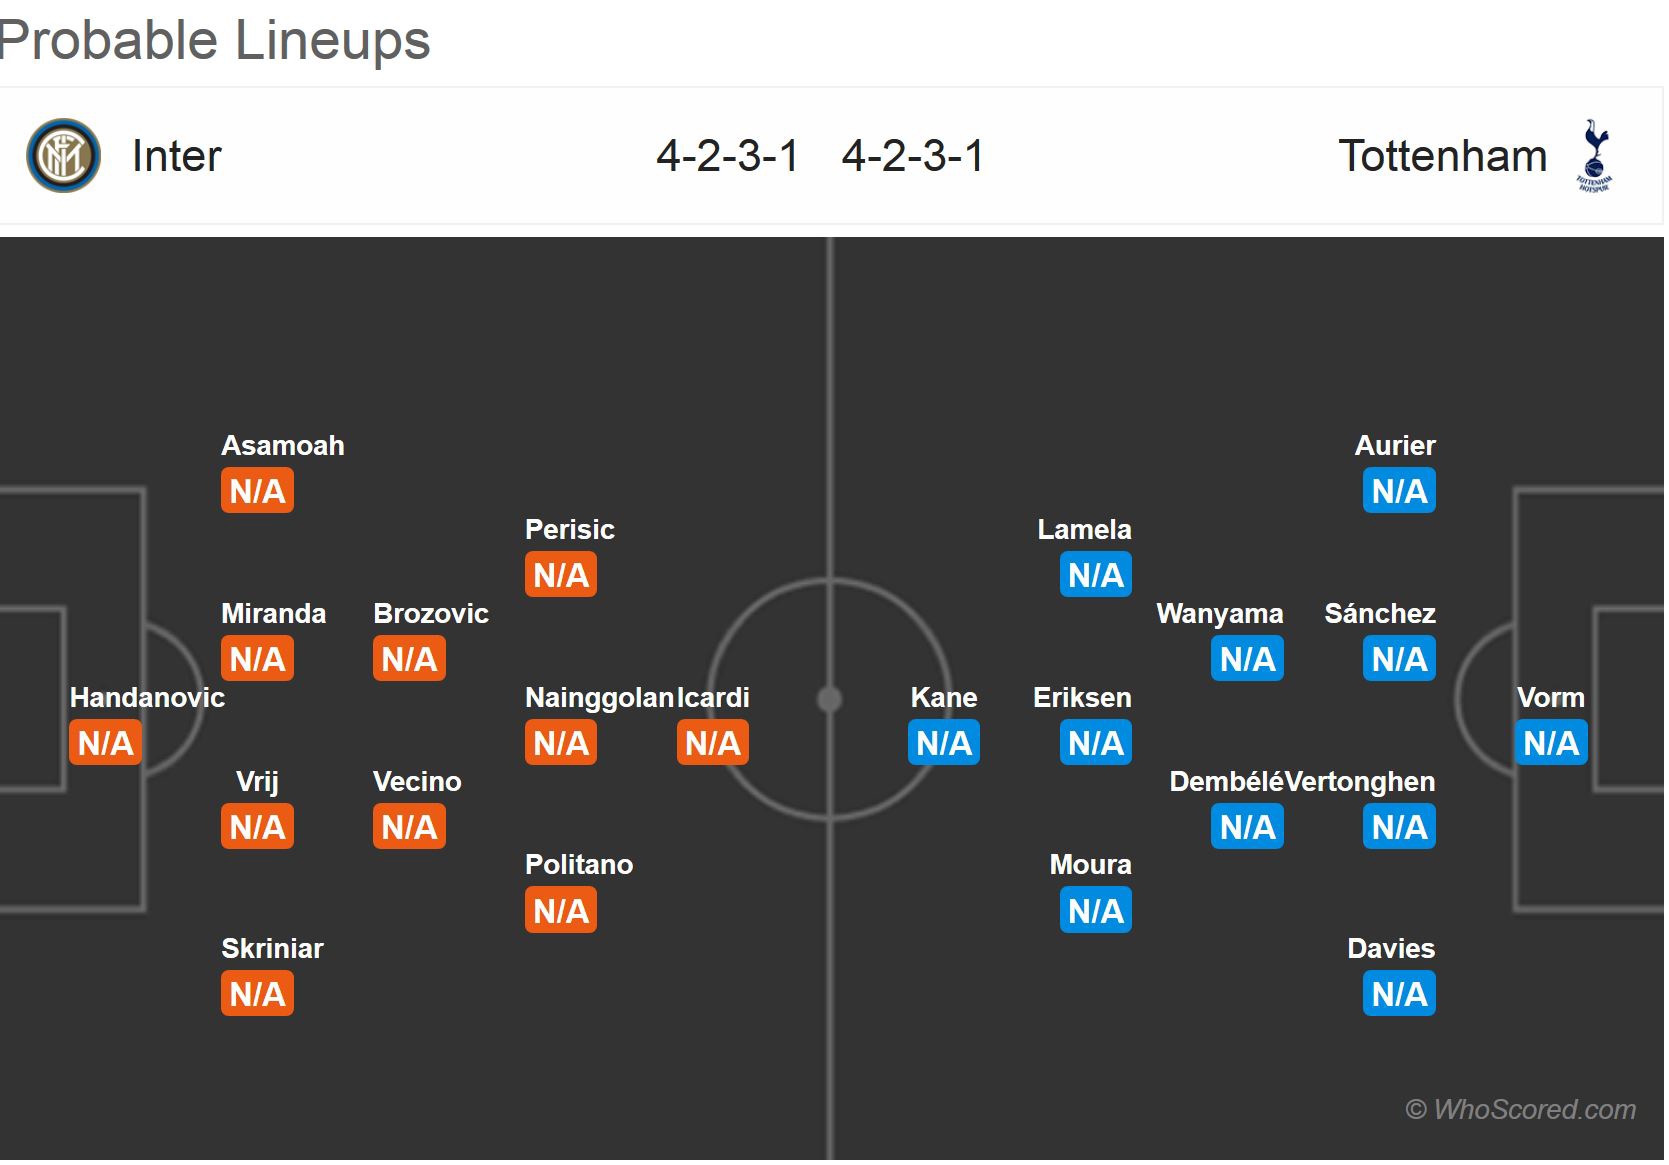The image size is (1669, 1165).
Task: Click the Wanyama player name
Action: click(1219, 613)
